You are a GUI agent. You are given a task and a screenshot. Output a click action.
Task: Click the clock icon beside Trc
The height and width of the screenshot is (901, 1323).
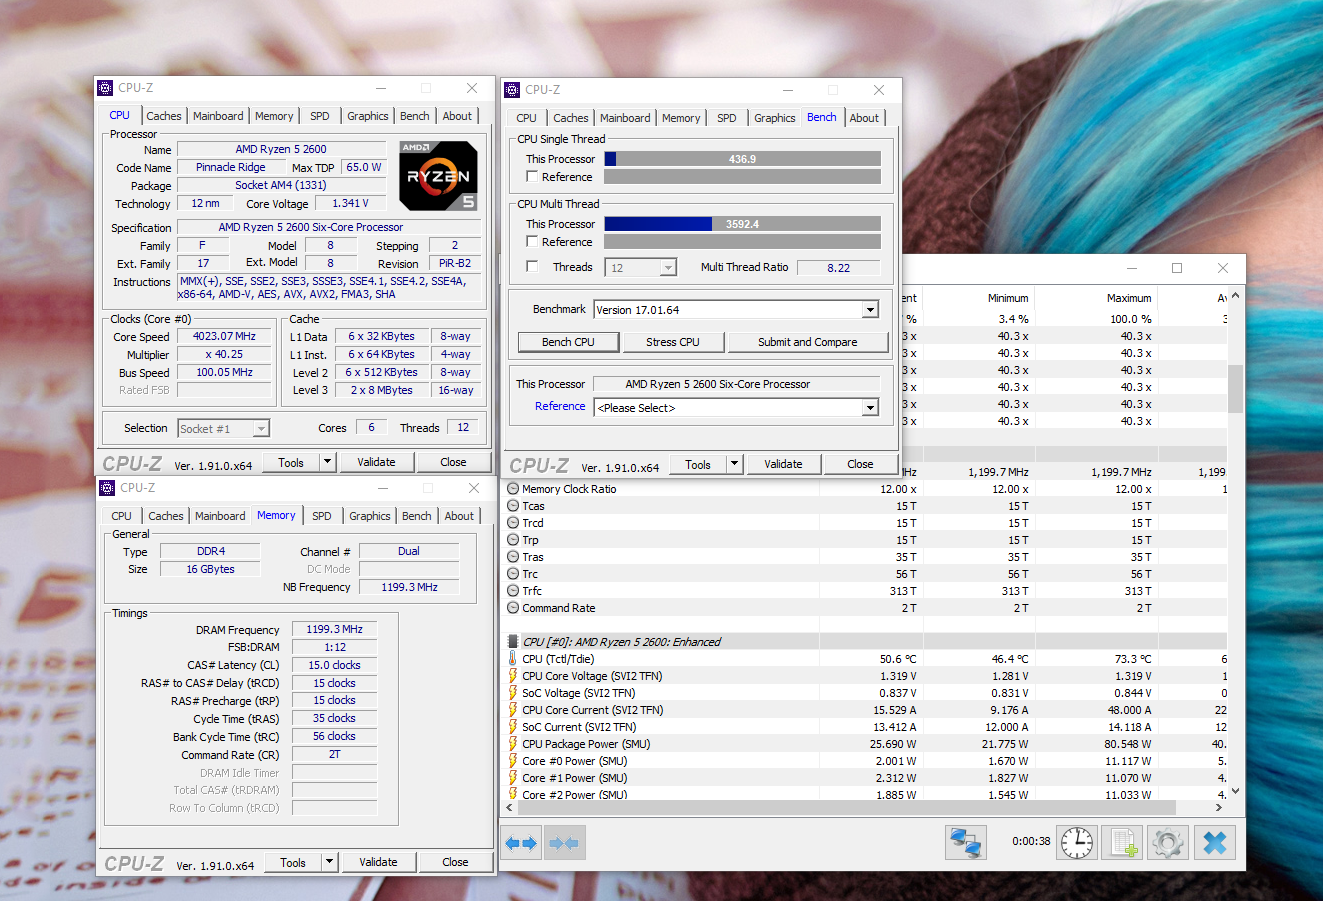pos(513,574)
